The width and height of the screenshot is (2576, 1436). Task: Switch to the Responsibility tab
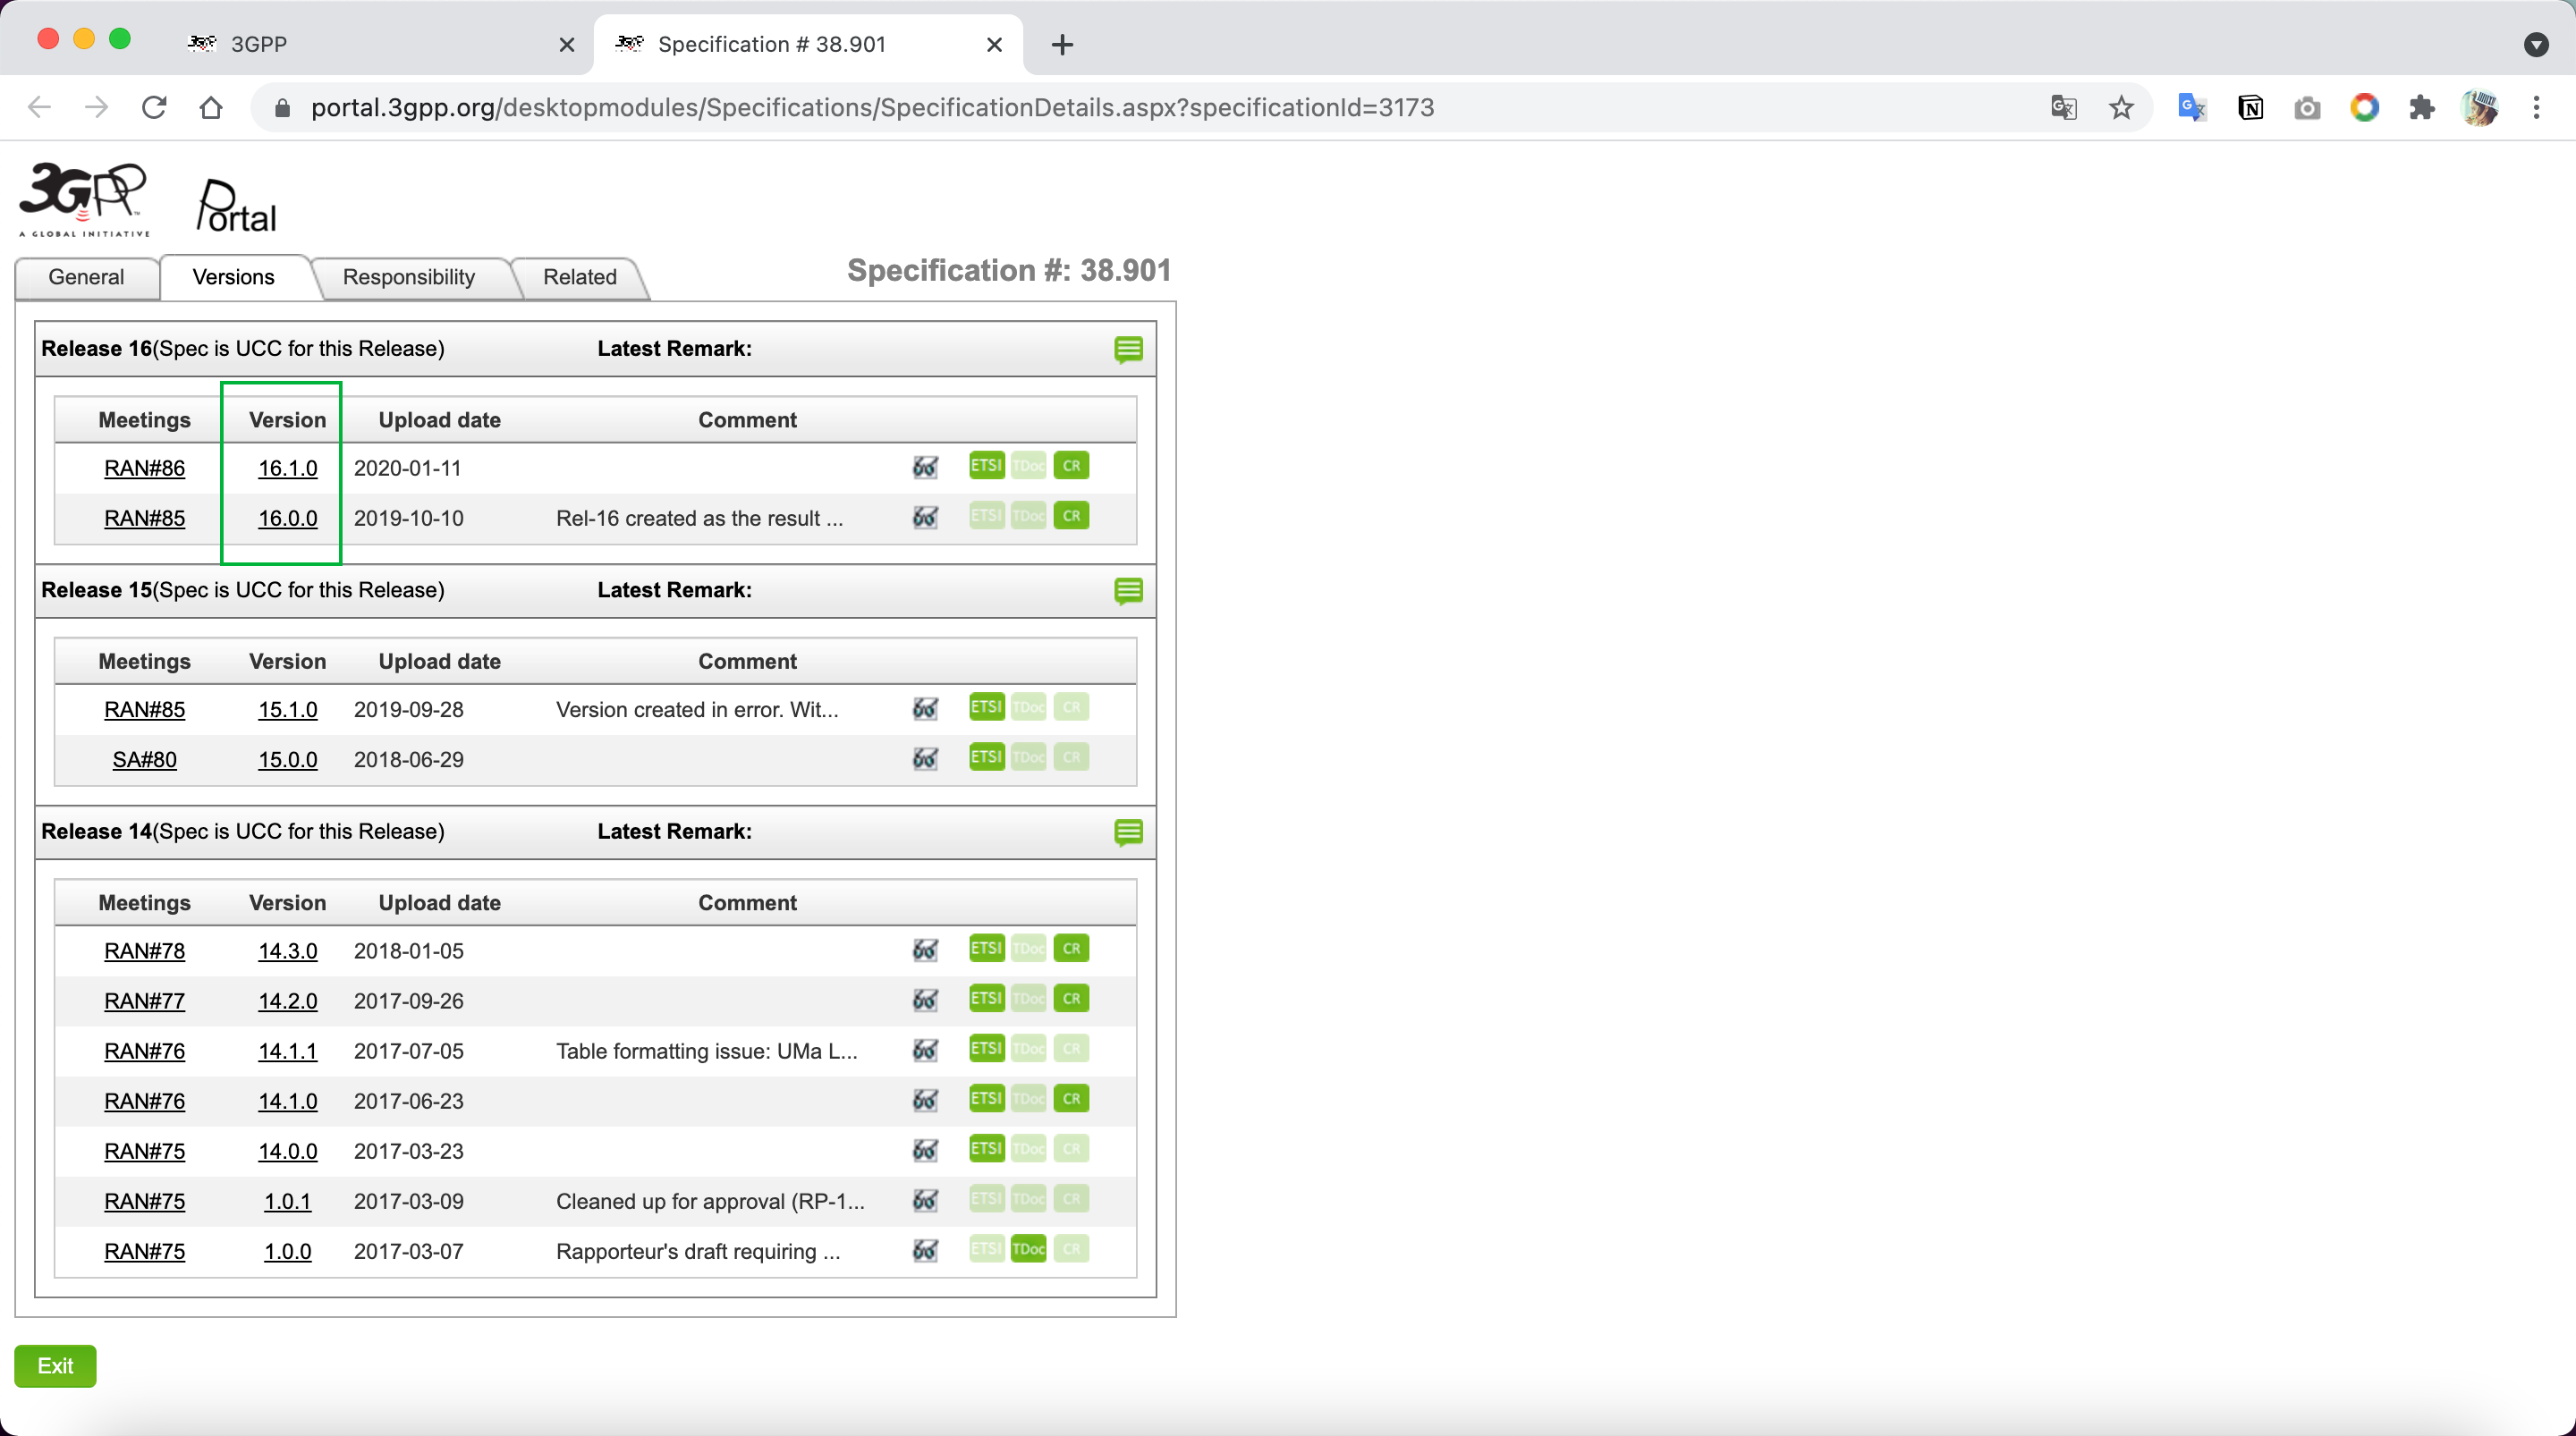pyautogui.click(x=409, y=276)
